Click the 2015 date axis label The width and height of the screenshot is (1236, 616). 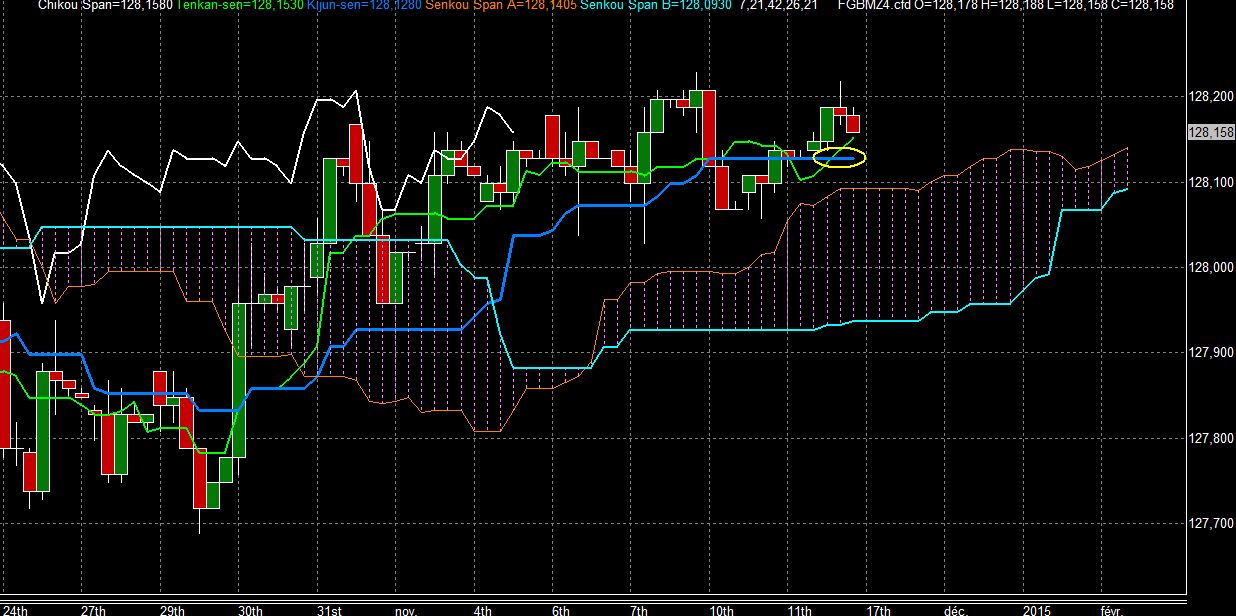pyautogui.click(x=1036, y=610)
